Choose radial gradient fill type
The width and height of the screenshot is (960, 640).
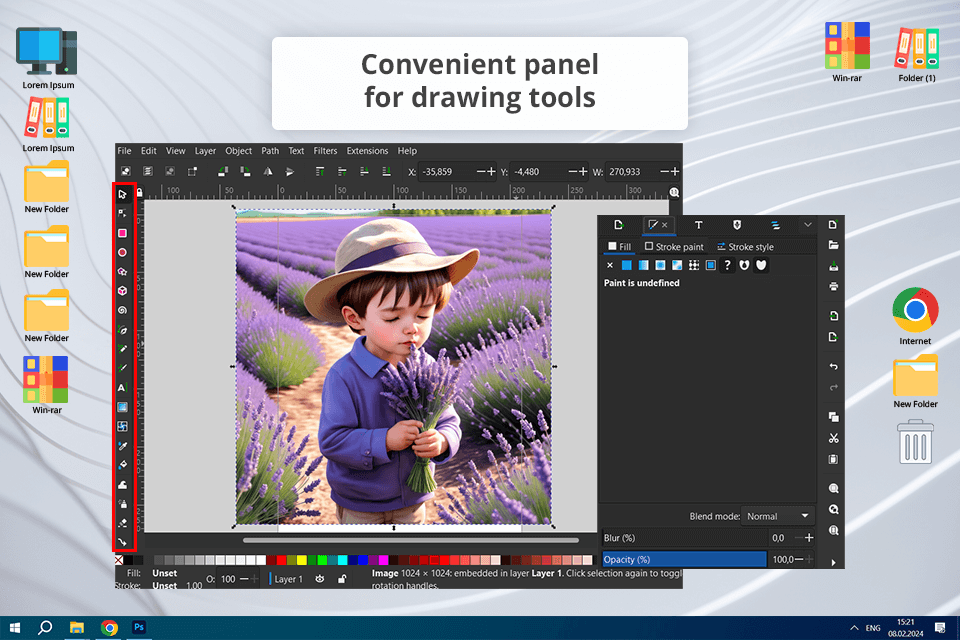click(x=660, y=265)
